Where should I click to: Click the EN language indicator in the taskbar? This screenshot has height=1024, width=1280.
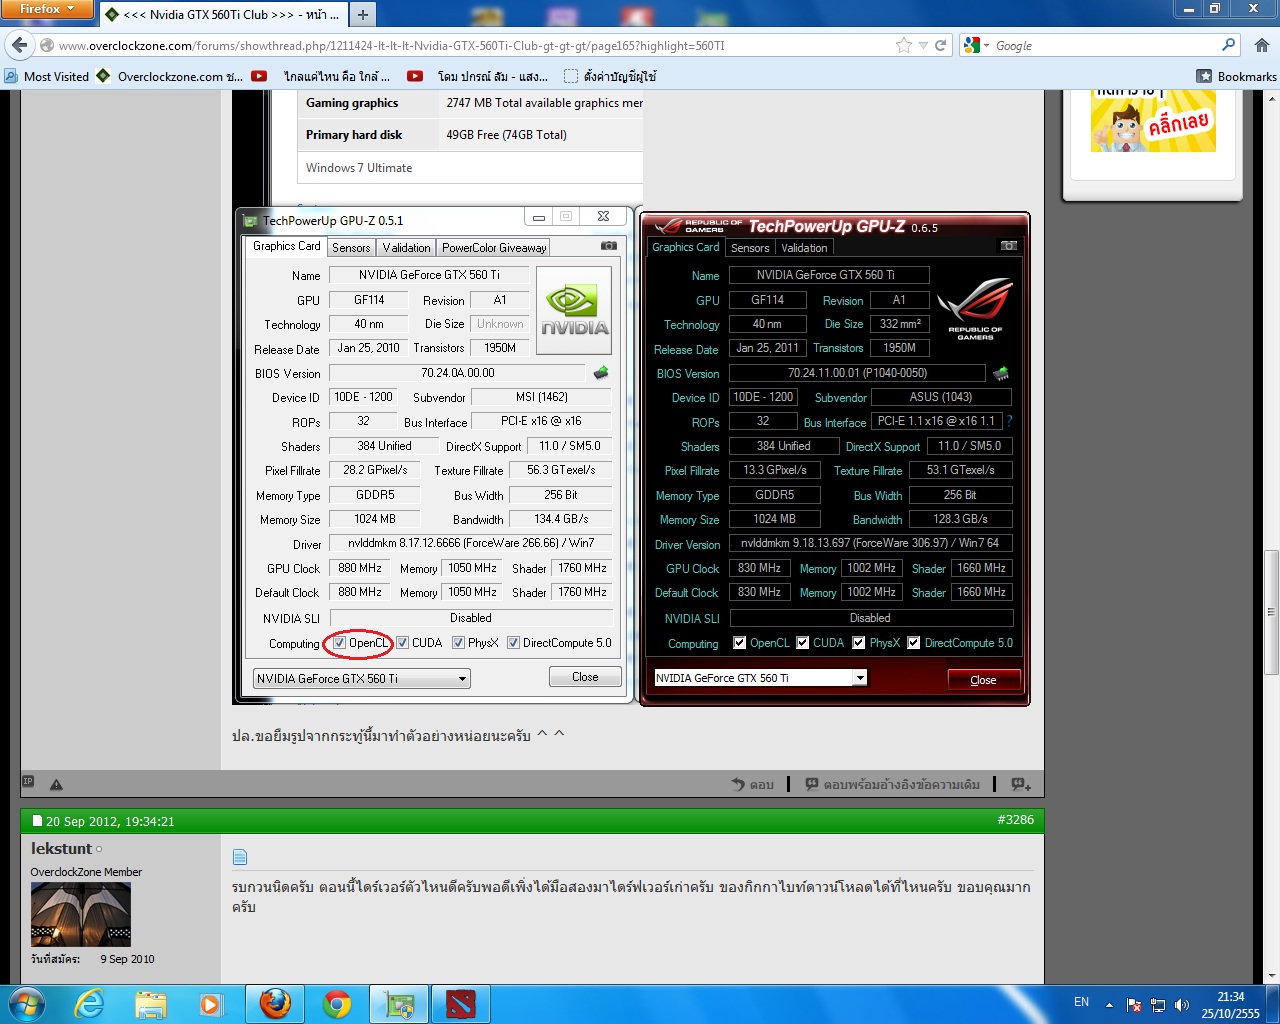coord(1081,1002)
